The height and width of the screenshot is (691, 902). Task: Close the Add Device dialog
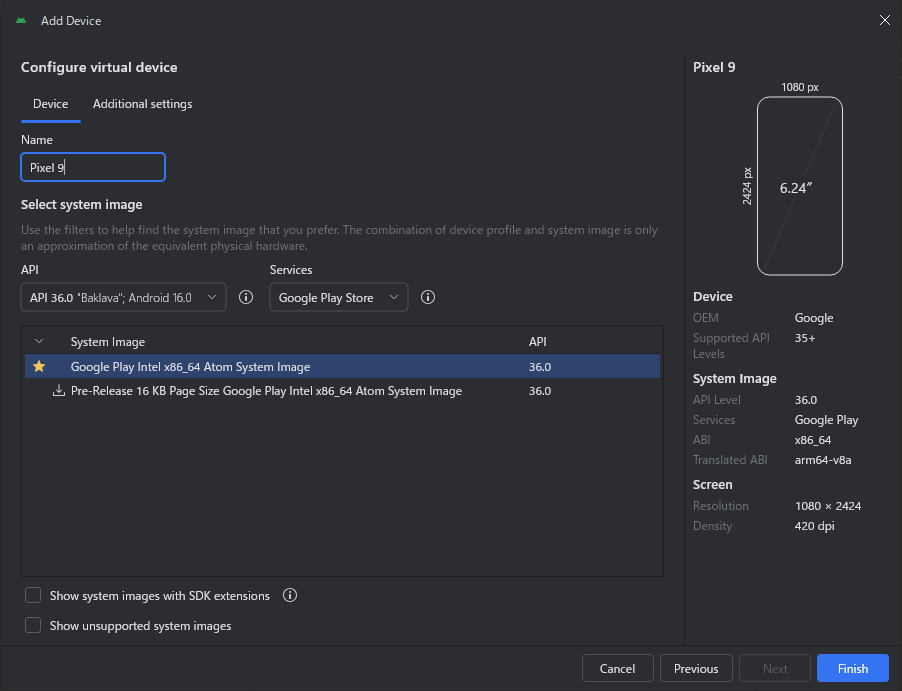[885, 20]
